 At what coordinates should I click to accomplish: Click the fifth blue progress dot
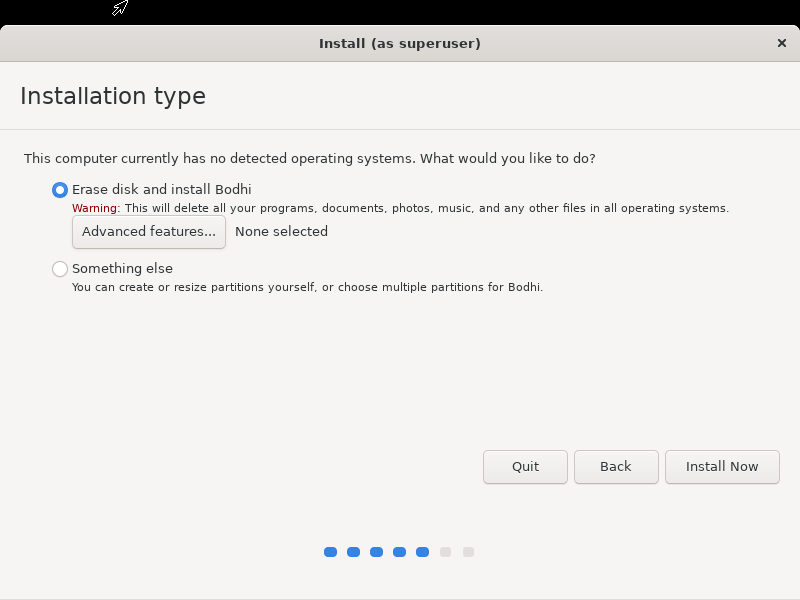(x=422, y=552)
